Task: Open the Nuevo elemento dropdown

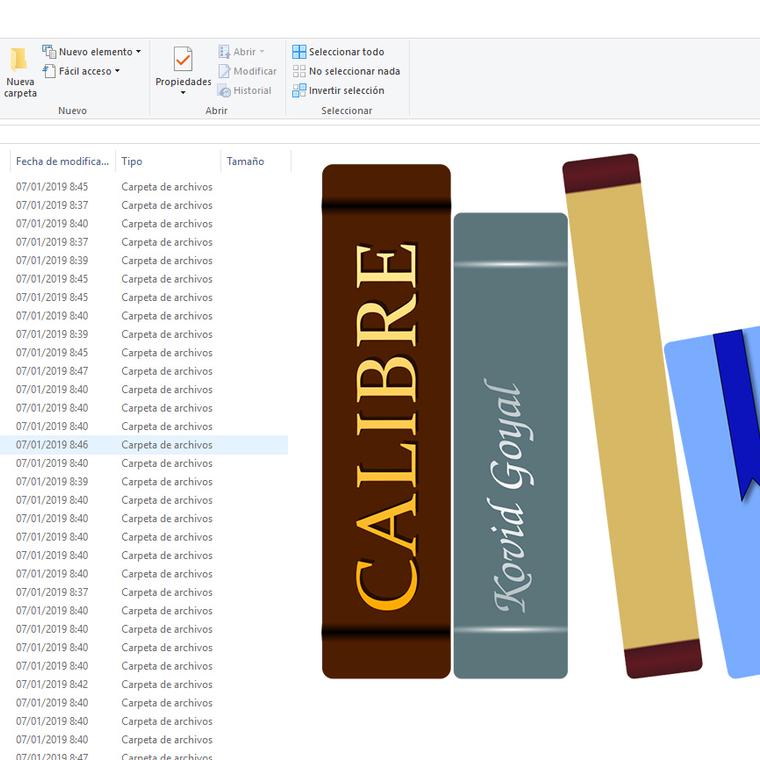Action: [x=138, y=52]
